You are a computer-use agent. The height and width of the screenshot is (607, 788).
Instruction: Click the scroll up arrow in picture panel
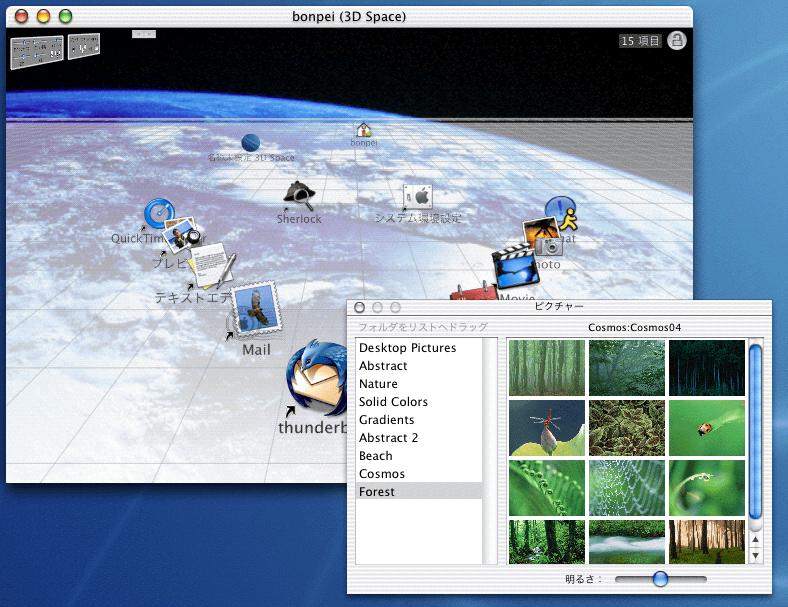755,540
